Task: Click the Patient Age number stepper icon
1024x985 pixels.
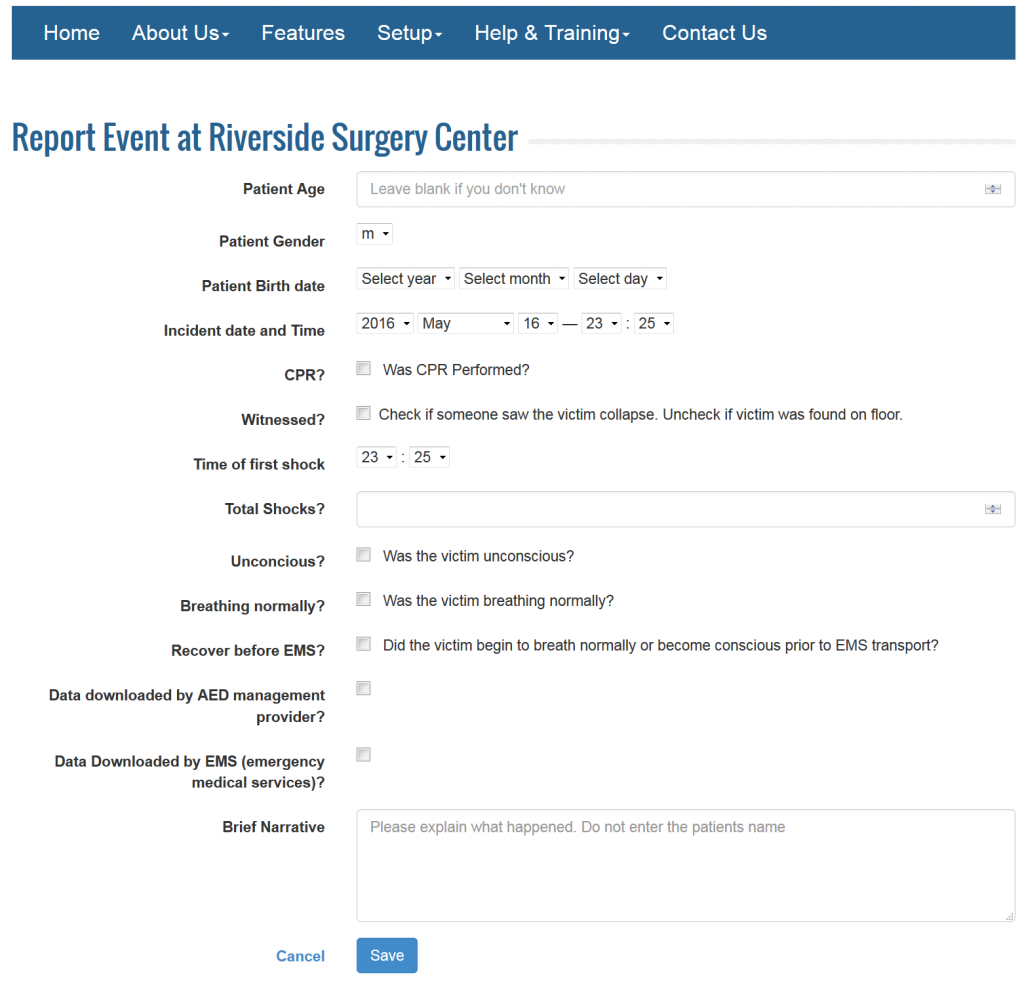Action: click(x=993, y=188)
